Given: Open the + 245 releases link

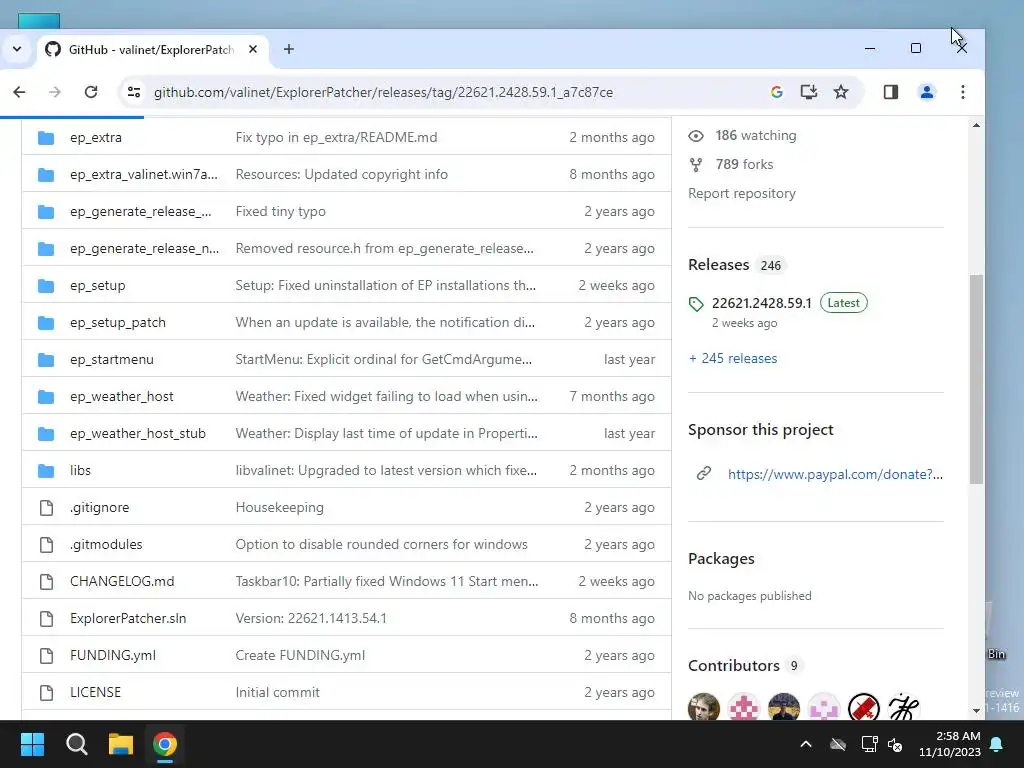Looking at the screenshot, I should point(733,359).
